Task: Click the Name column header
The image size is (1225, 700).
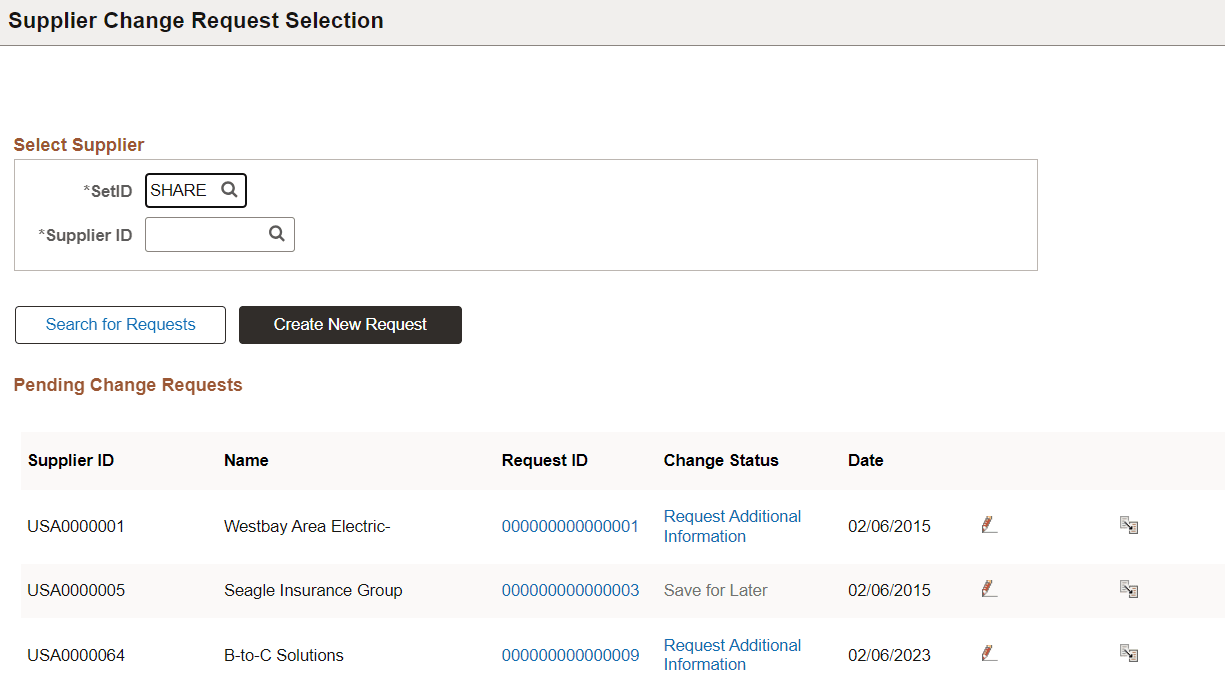Action: [x=246, y=460]
